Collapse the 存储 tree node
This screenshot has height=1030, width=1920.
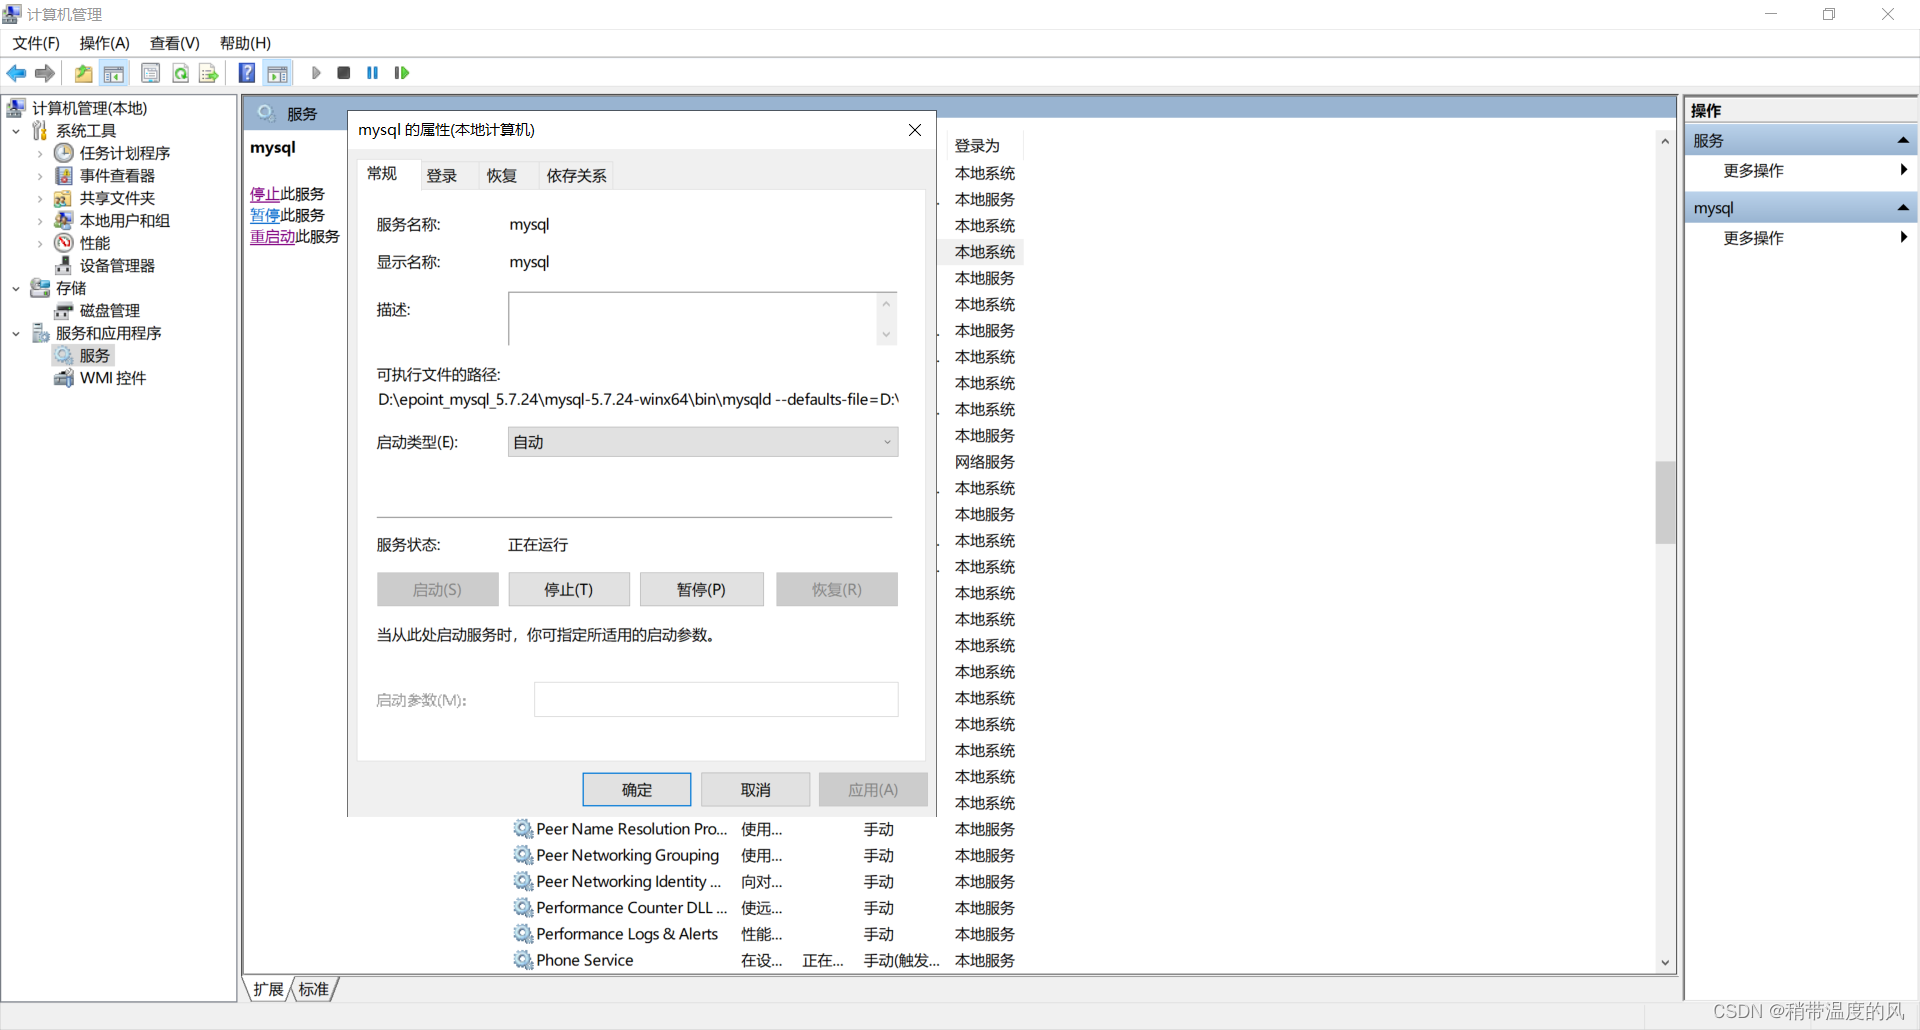16,289
